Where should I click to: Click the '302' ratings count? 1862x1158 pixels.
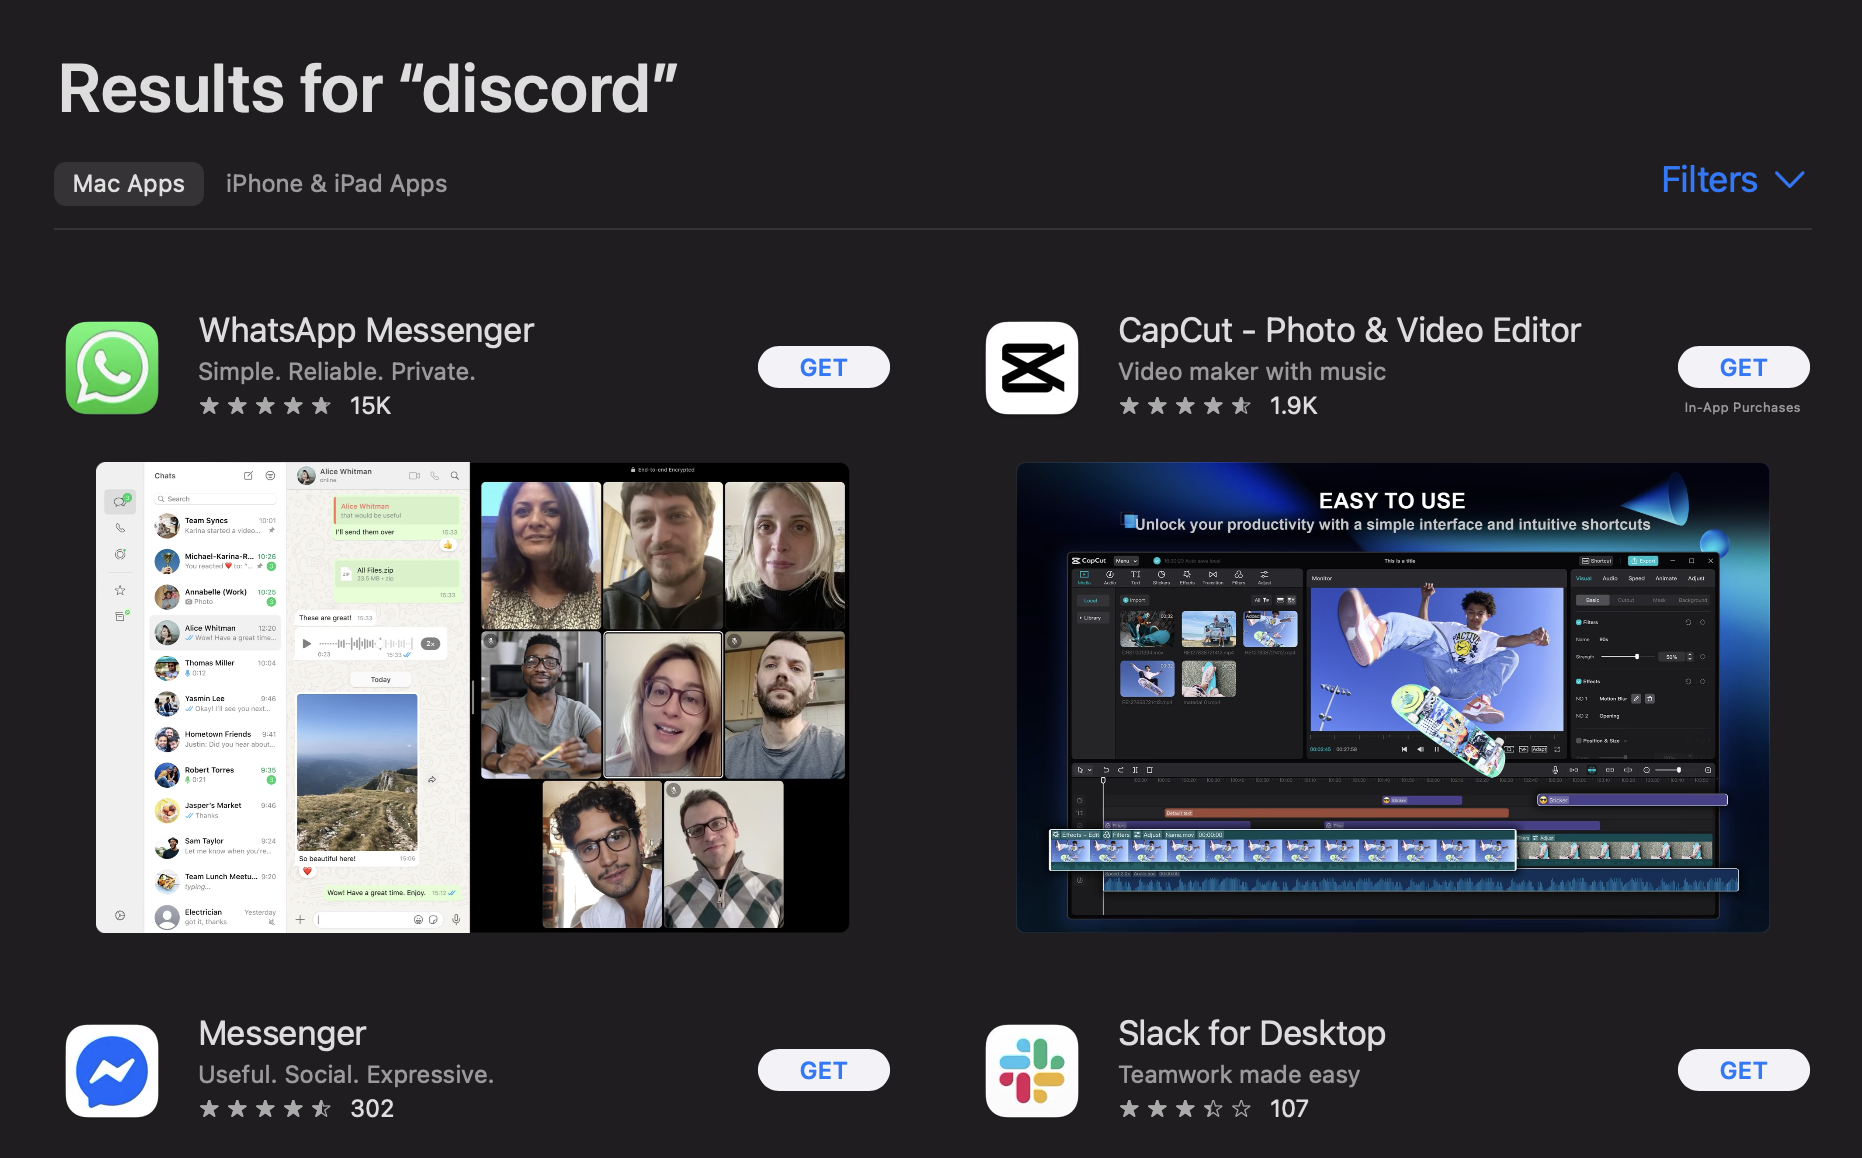click(x=372, y=1109)
